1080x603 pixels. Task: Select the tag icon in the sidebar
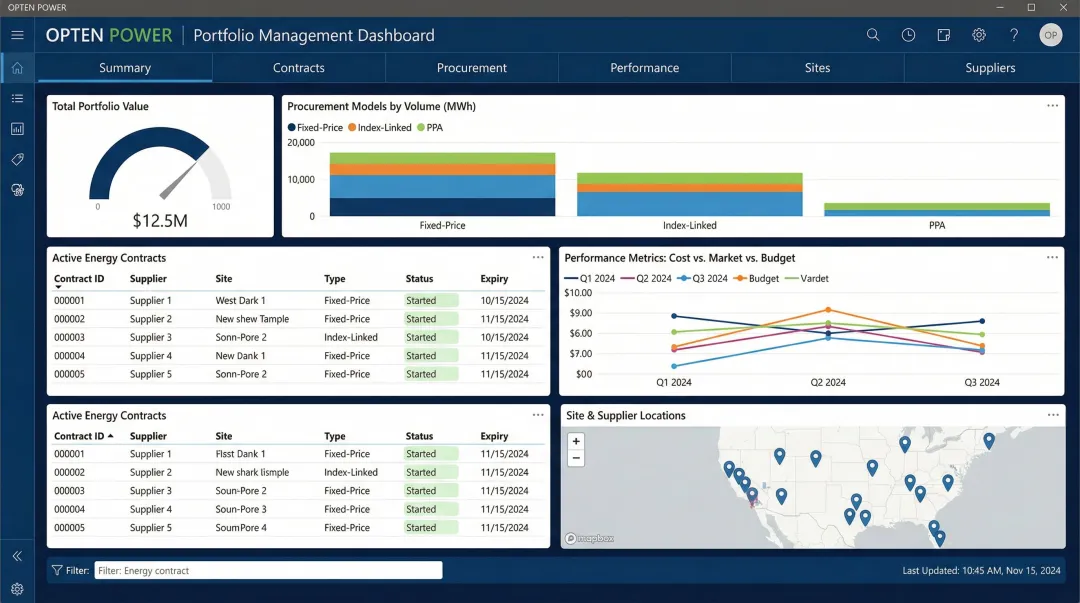click(17, 159)
